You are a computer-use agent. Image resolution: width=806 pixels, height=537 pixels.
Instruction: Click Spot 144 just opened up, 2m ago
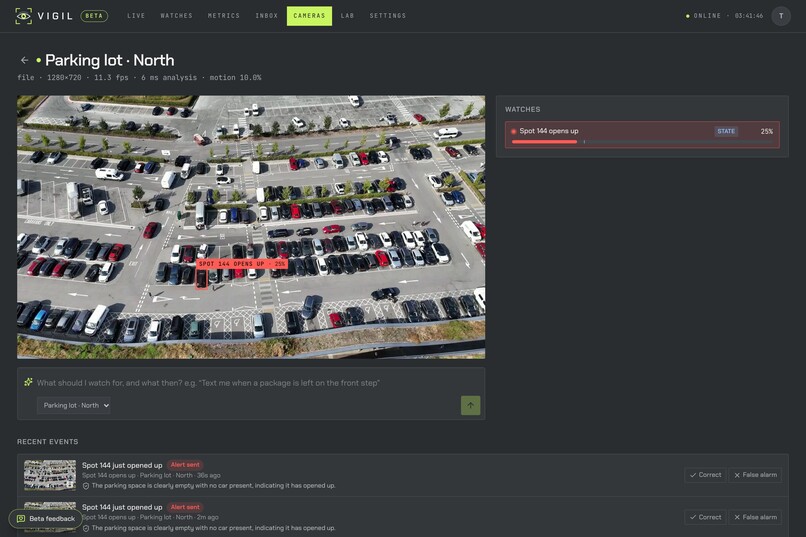click(122, 508)
